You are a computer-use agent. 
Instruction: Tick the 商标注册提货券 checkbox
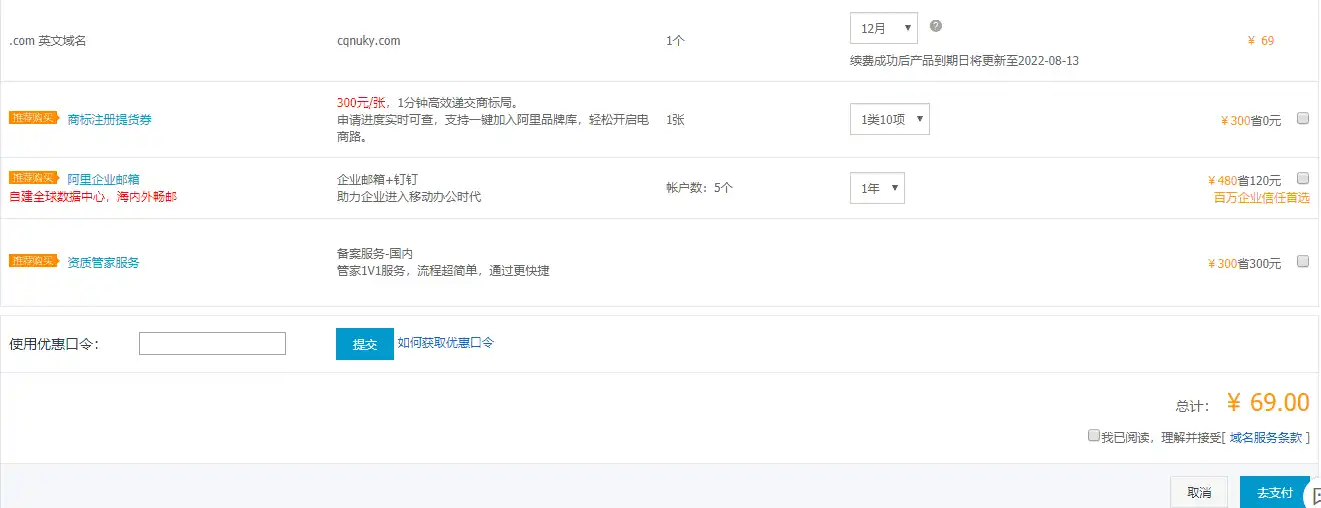coord(1303,118)
